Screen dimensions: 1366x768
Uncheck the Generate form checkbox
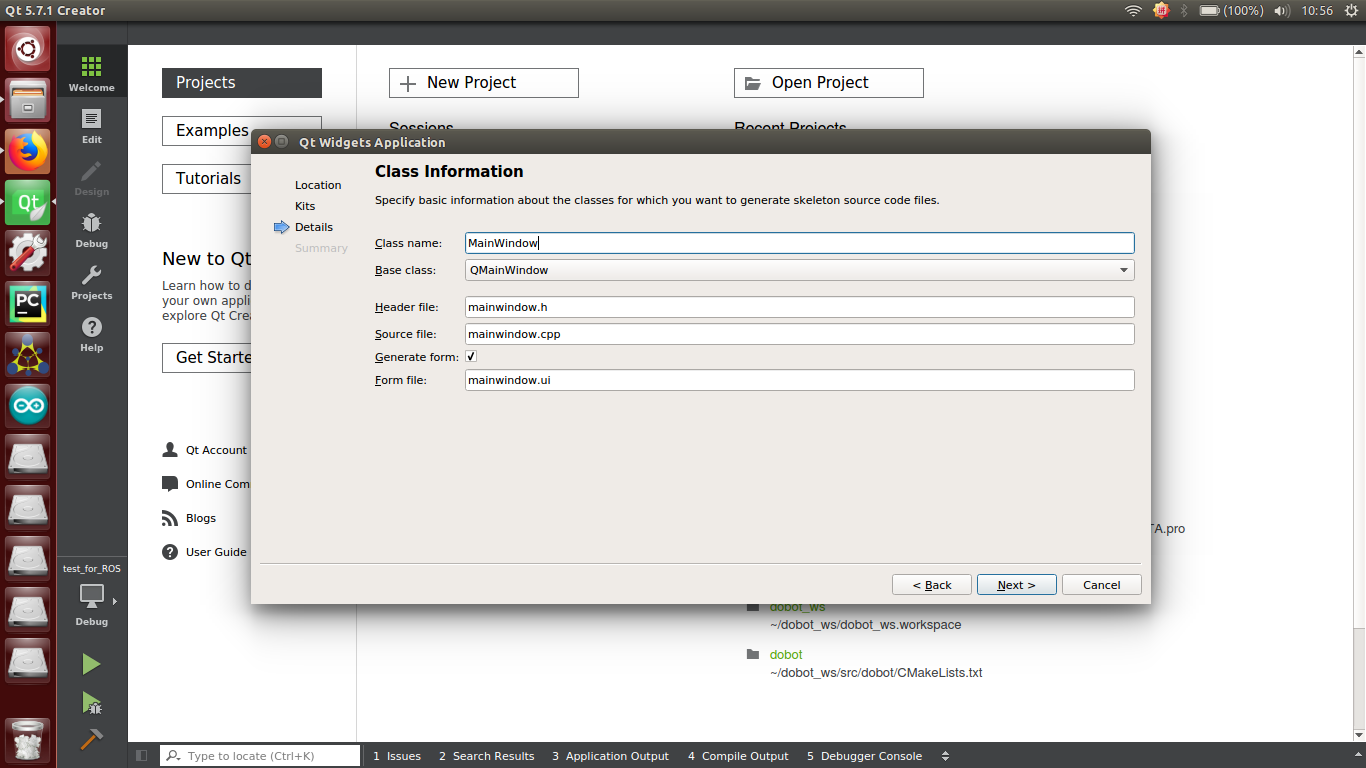(471, 356)
